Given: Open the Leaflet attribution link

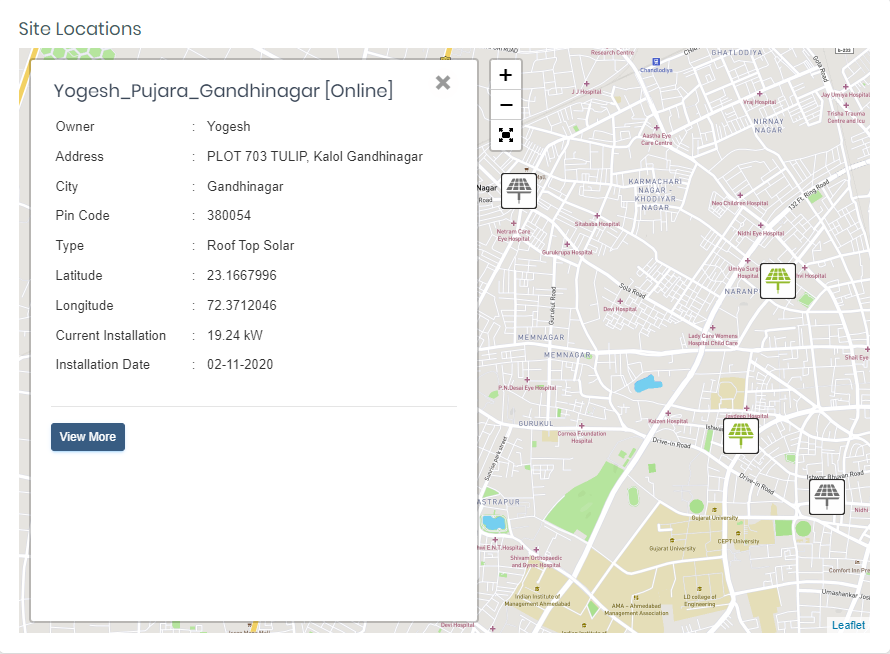Looking at the screenshot, I should click(x=848, y=625).
